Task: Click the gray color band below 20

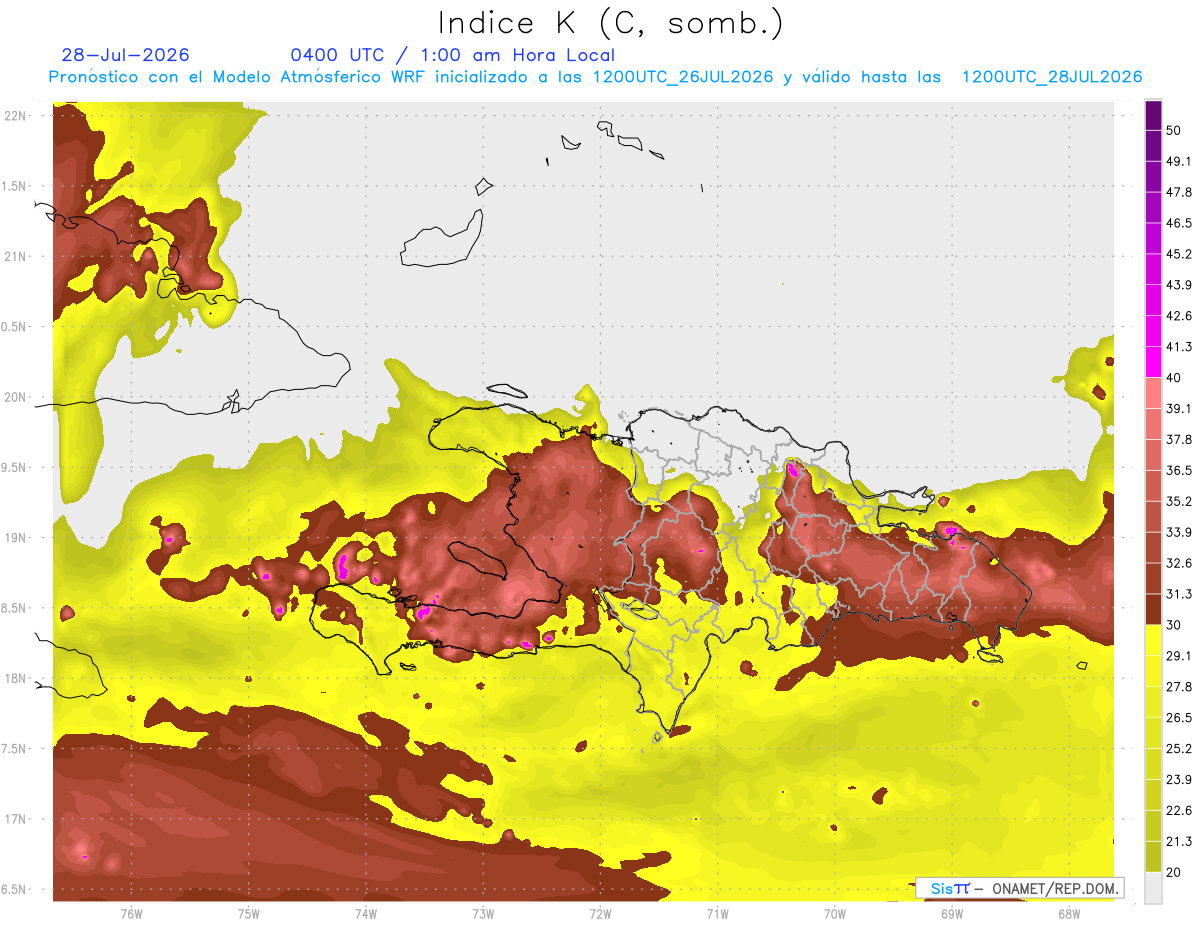Action: 1154,887
